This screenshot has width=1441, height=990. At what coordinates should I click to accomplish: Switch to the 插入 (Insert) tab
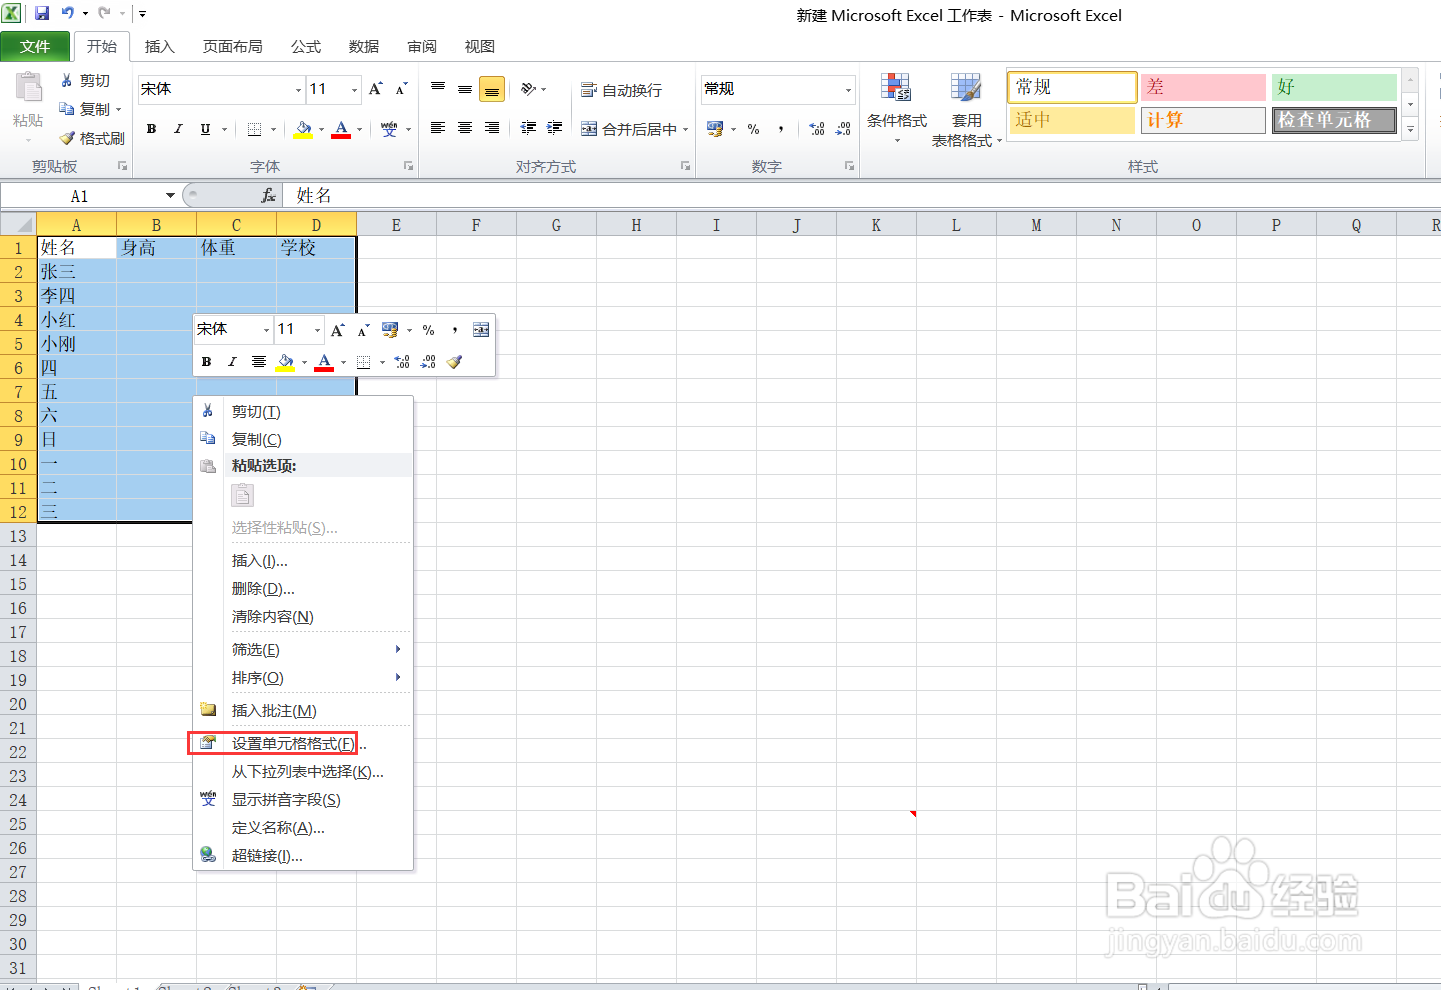coord(159,46)
